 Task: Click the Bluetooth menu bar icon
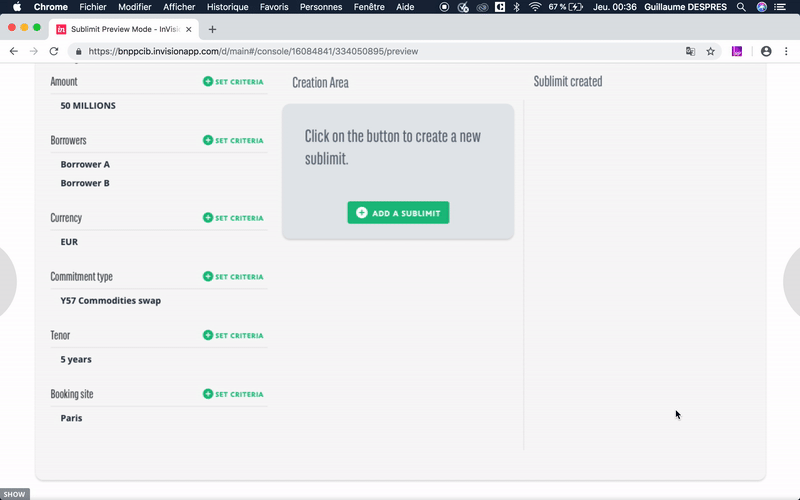516,7
